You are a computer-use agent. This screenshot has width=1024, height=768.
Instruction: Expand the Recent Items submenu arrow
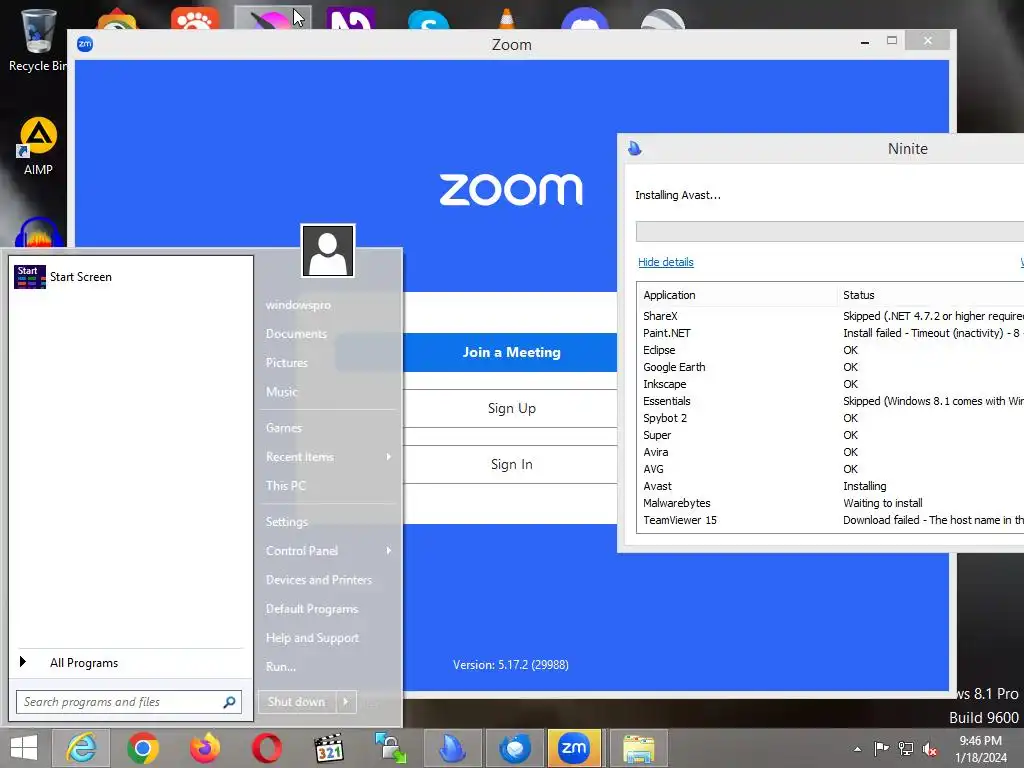tap(389, 456)
